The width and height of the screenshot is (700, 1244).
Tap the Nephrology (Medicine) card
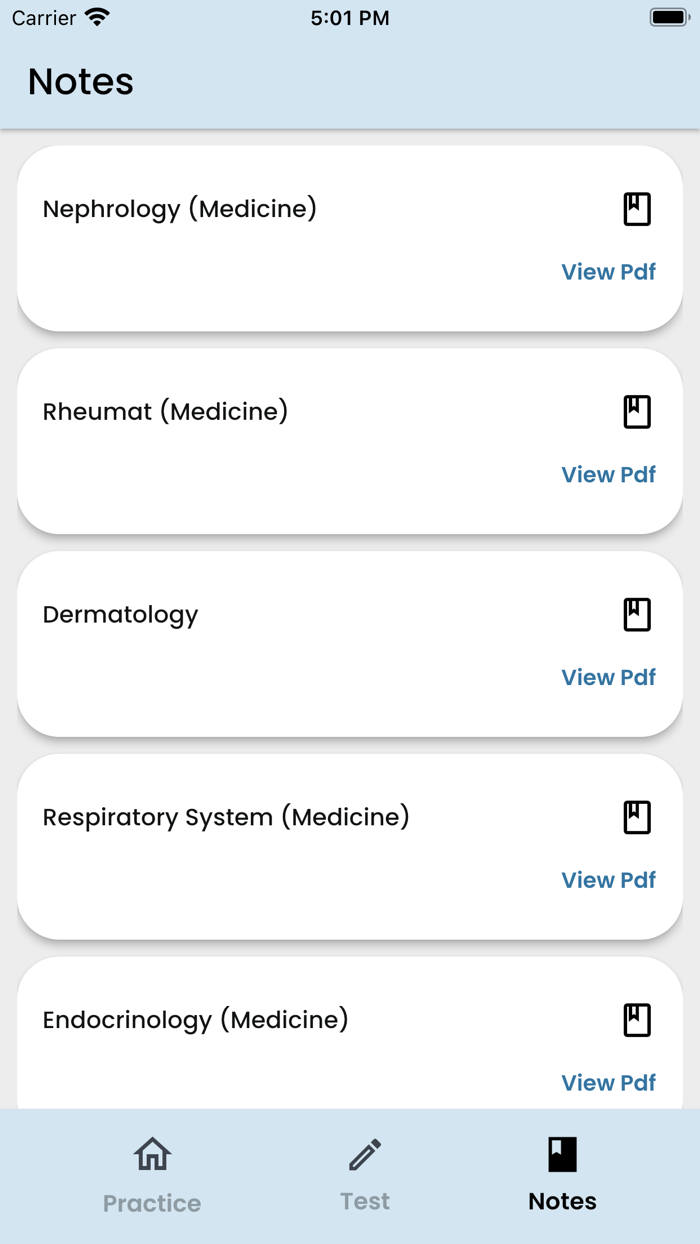[x=350, y=238]
